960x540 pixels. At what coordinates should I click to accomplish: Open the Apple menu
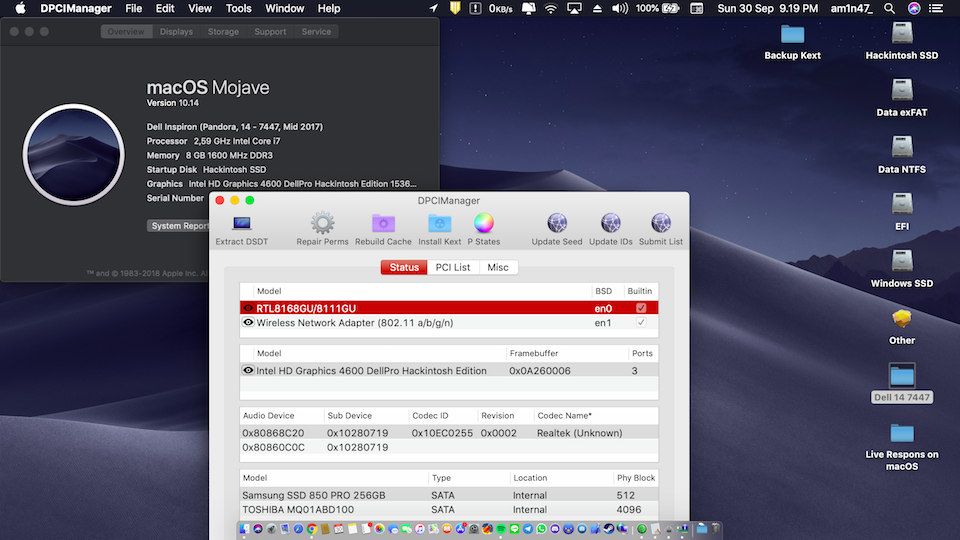(x=19, y=8)
